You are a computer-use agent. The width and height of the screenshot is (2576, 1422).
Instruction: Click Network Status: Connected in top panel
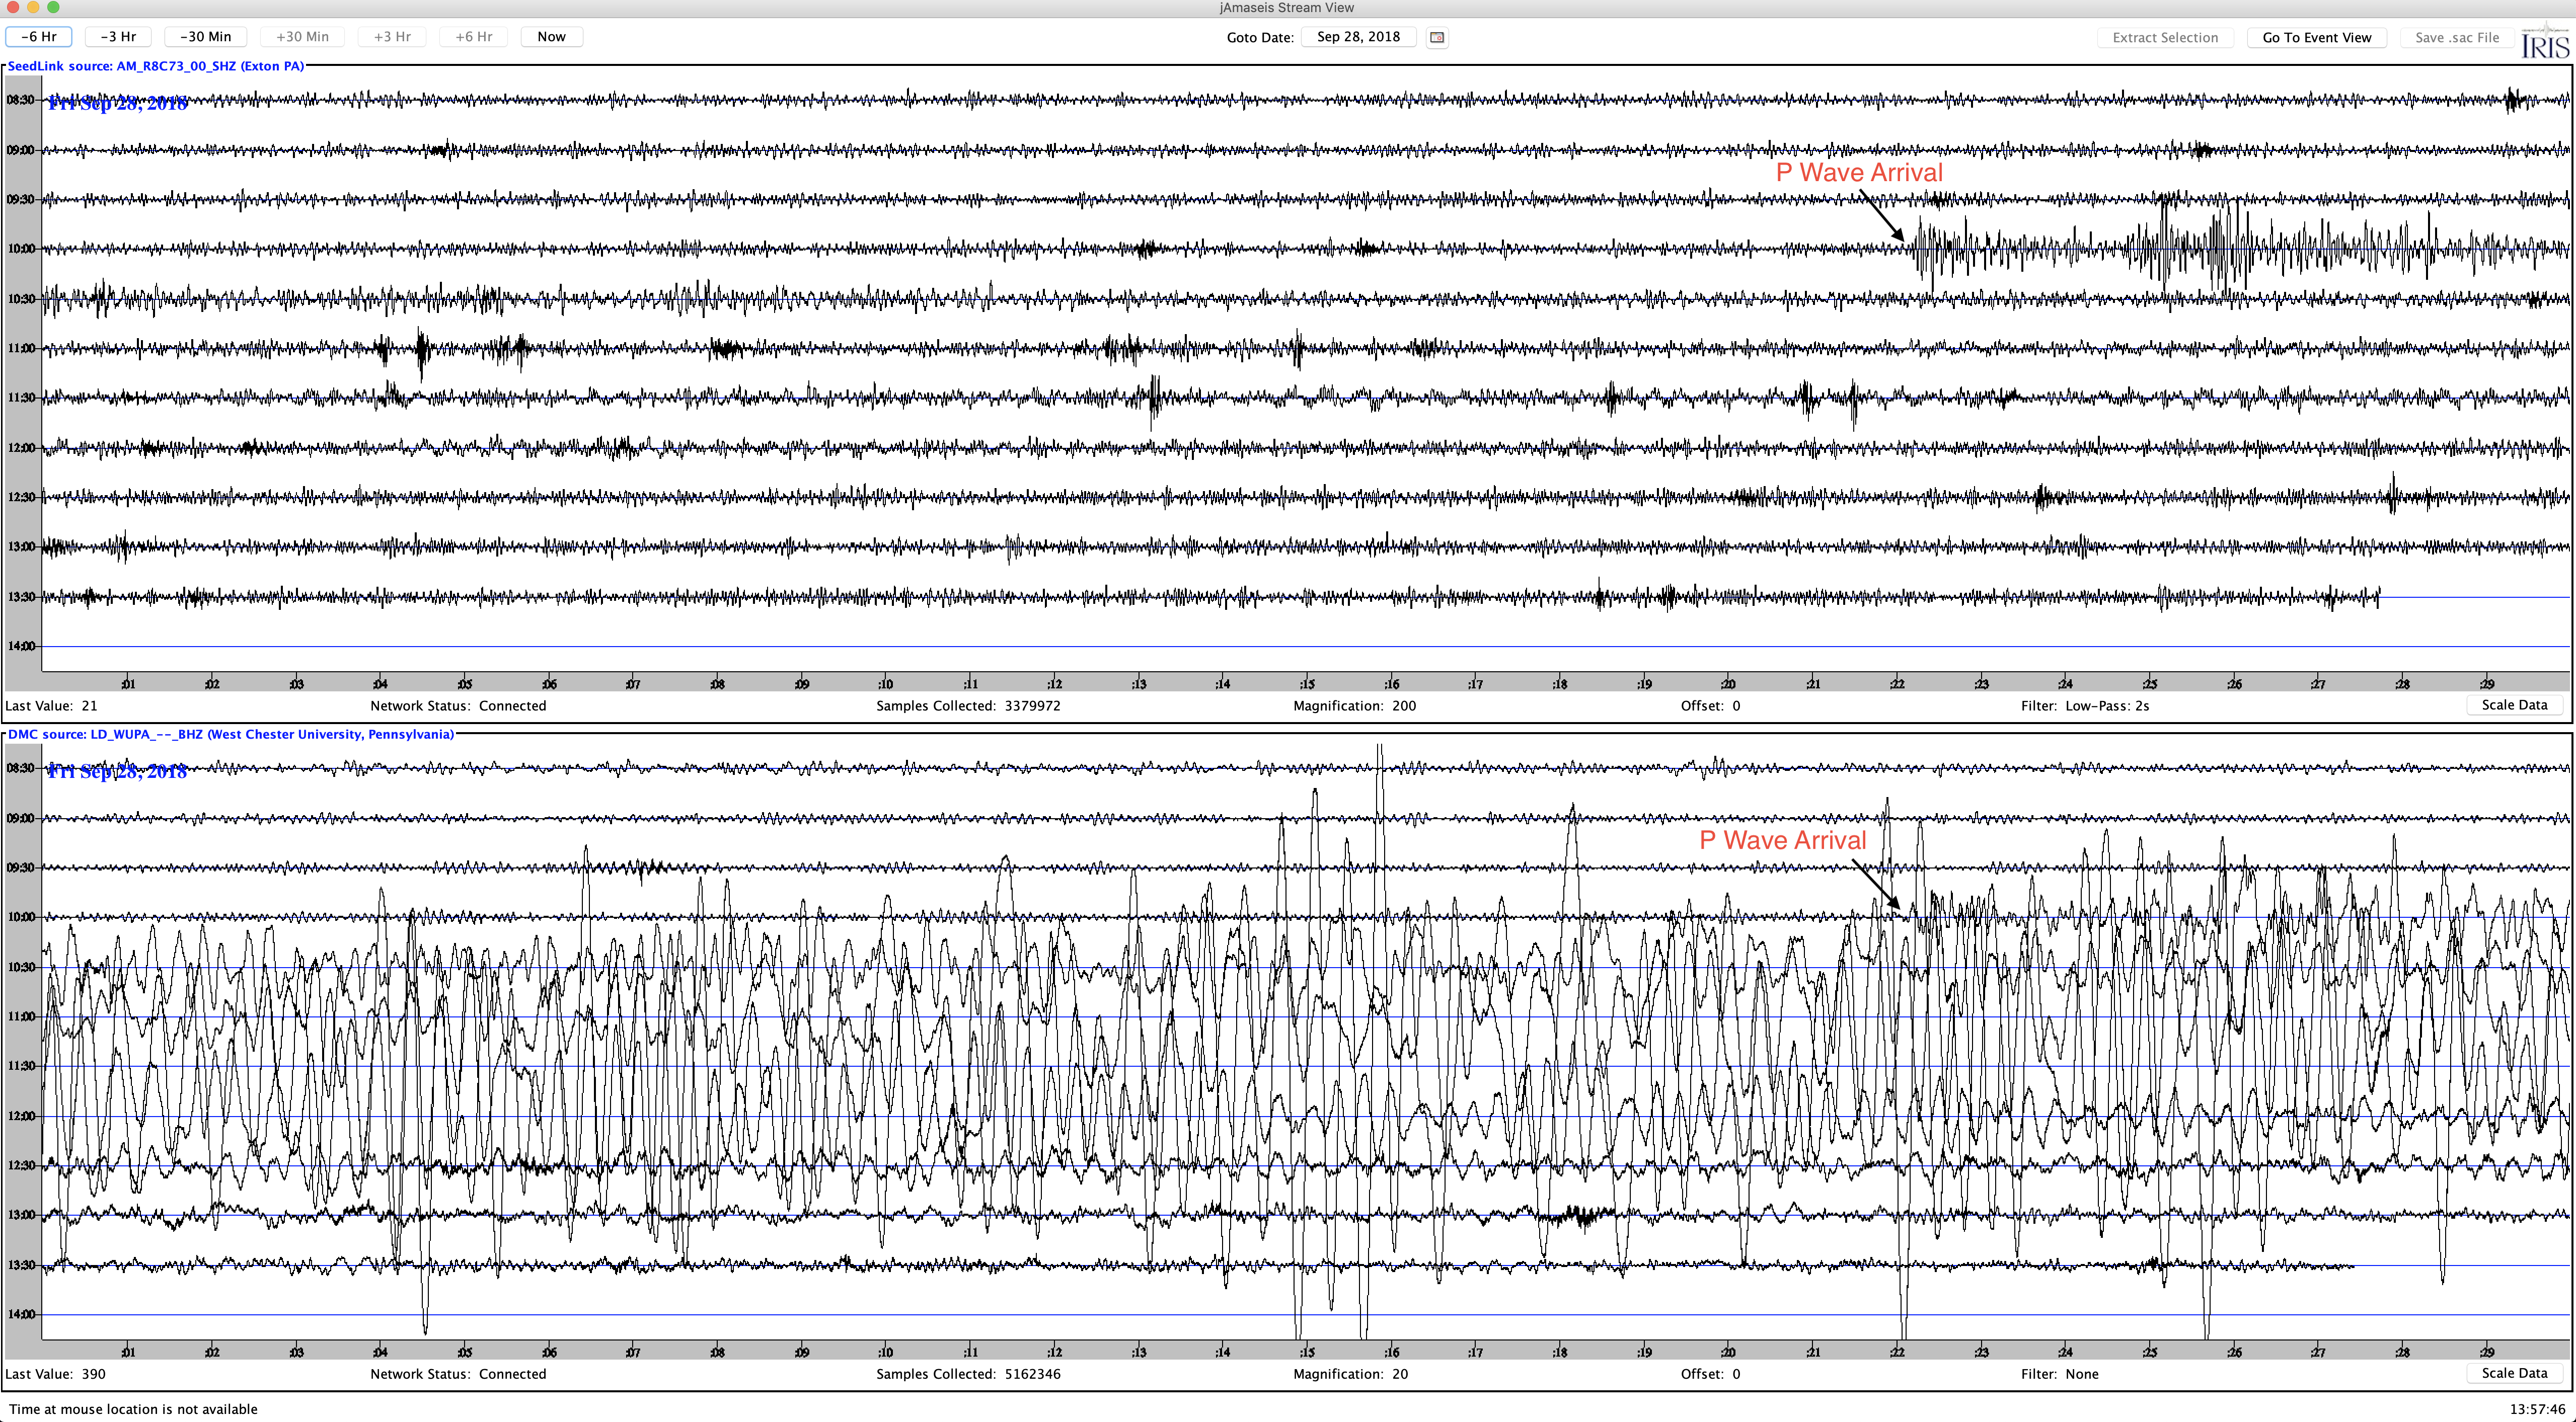click(x=458, y=706)
